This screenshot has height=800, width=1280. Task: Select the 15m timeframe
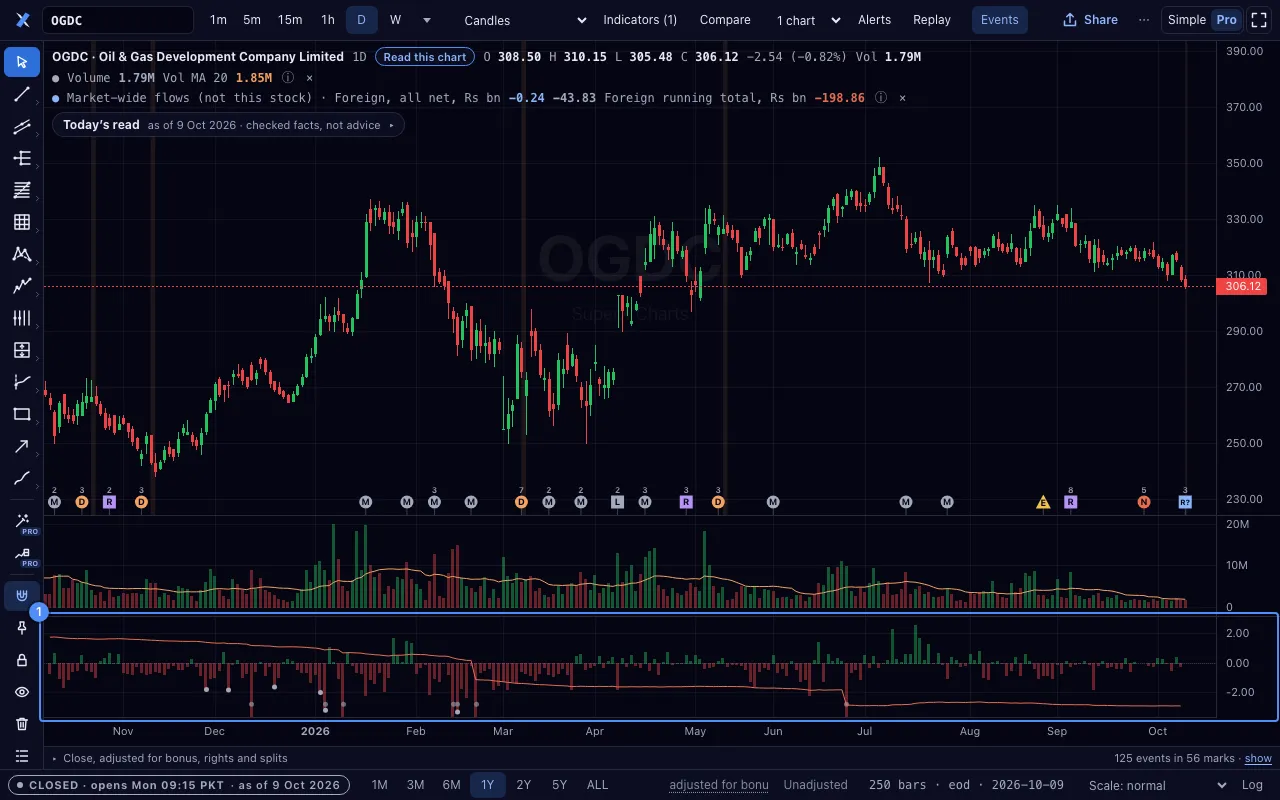click(290, 20)
